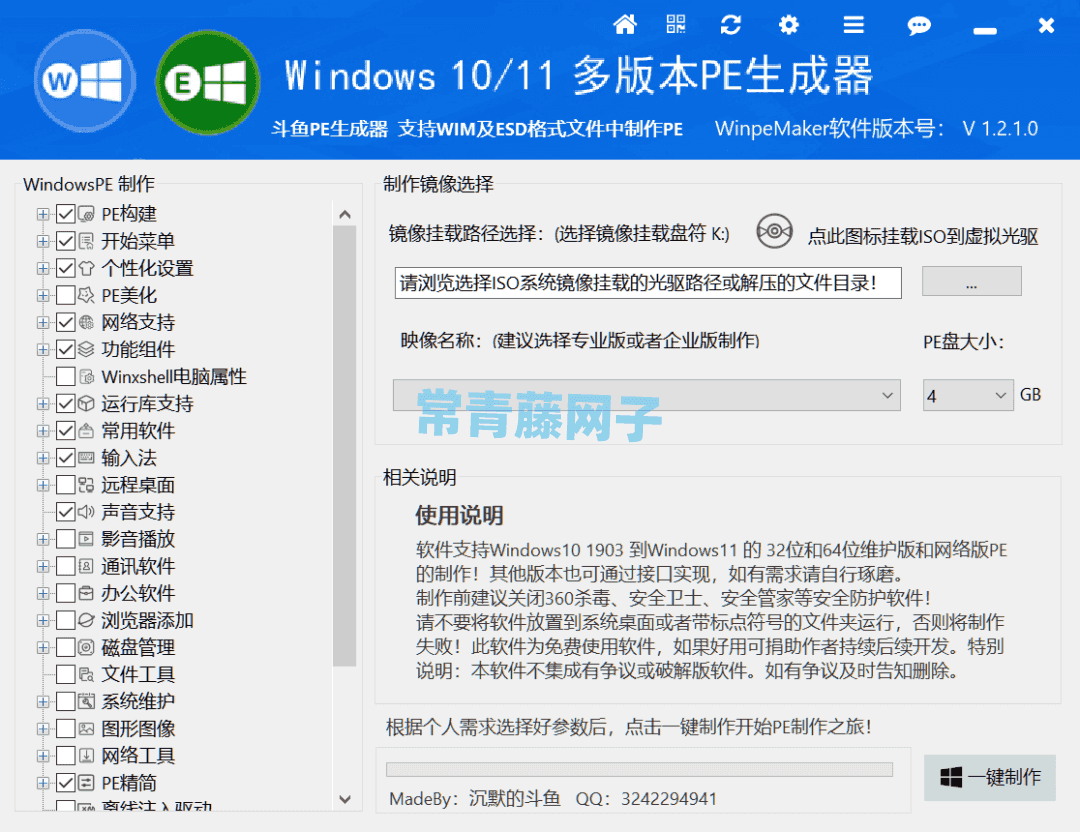Click the 网络支持 globe icon

pos(86,322)
